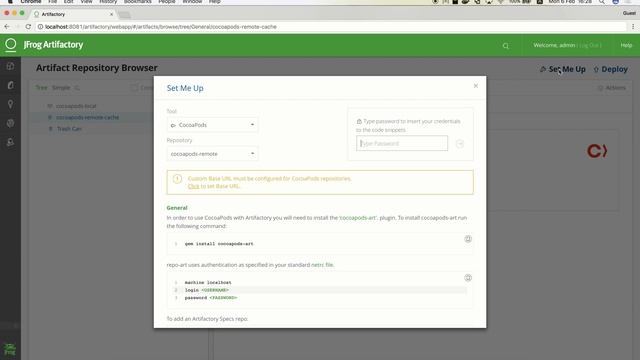Open the History menu in macOS bar
This screenshot has height=360, width=640.
[x=108, y=2]
